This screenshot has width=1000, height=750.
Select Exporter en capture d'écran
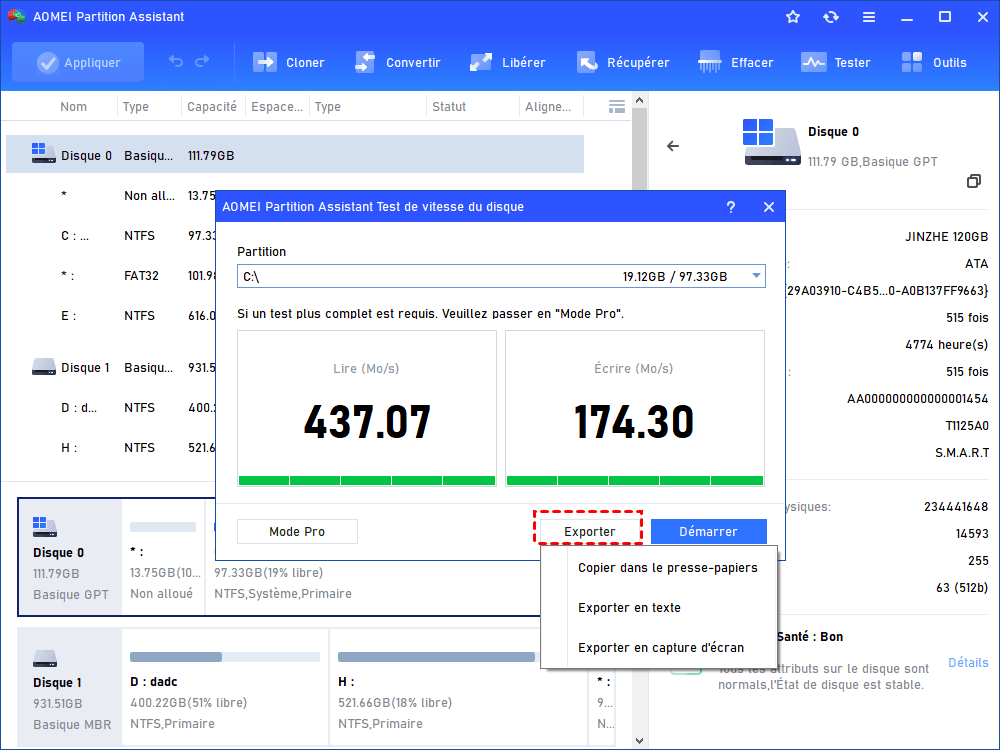[x=660, y=648]
